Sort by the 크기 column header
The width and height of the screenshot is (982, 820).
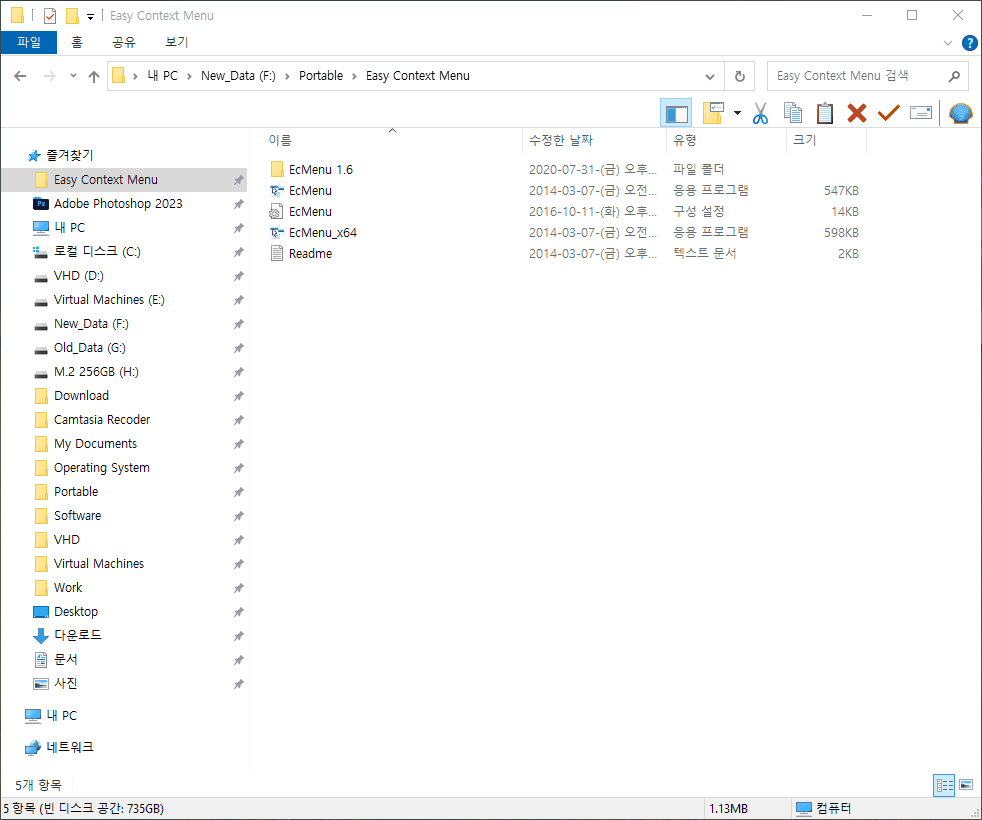[826, 140]
